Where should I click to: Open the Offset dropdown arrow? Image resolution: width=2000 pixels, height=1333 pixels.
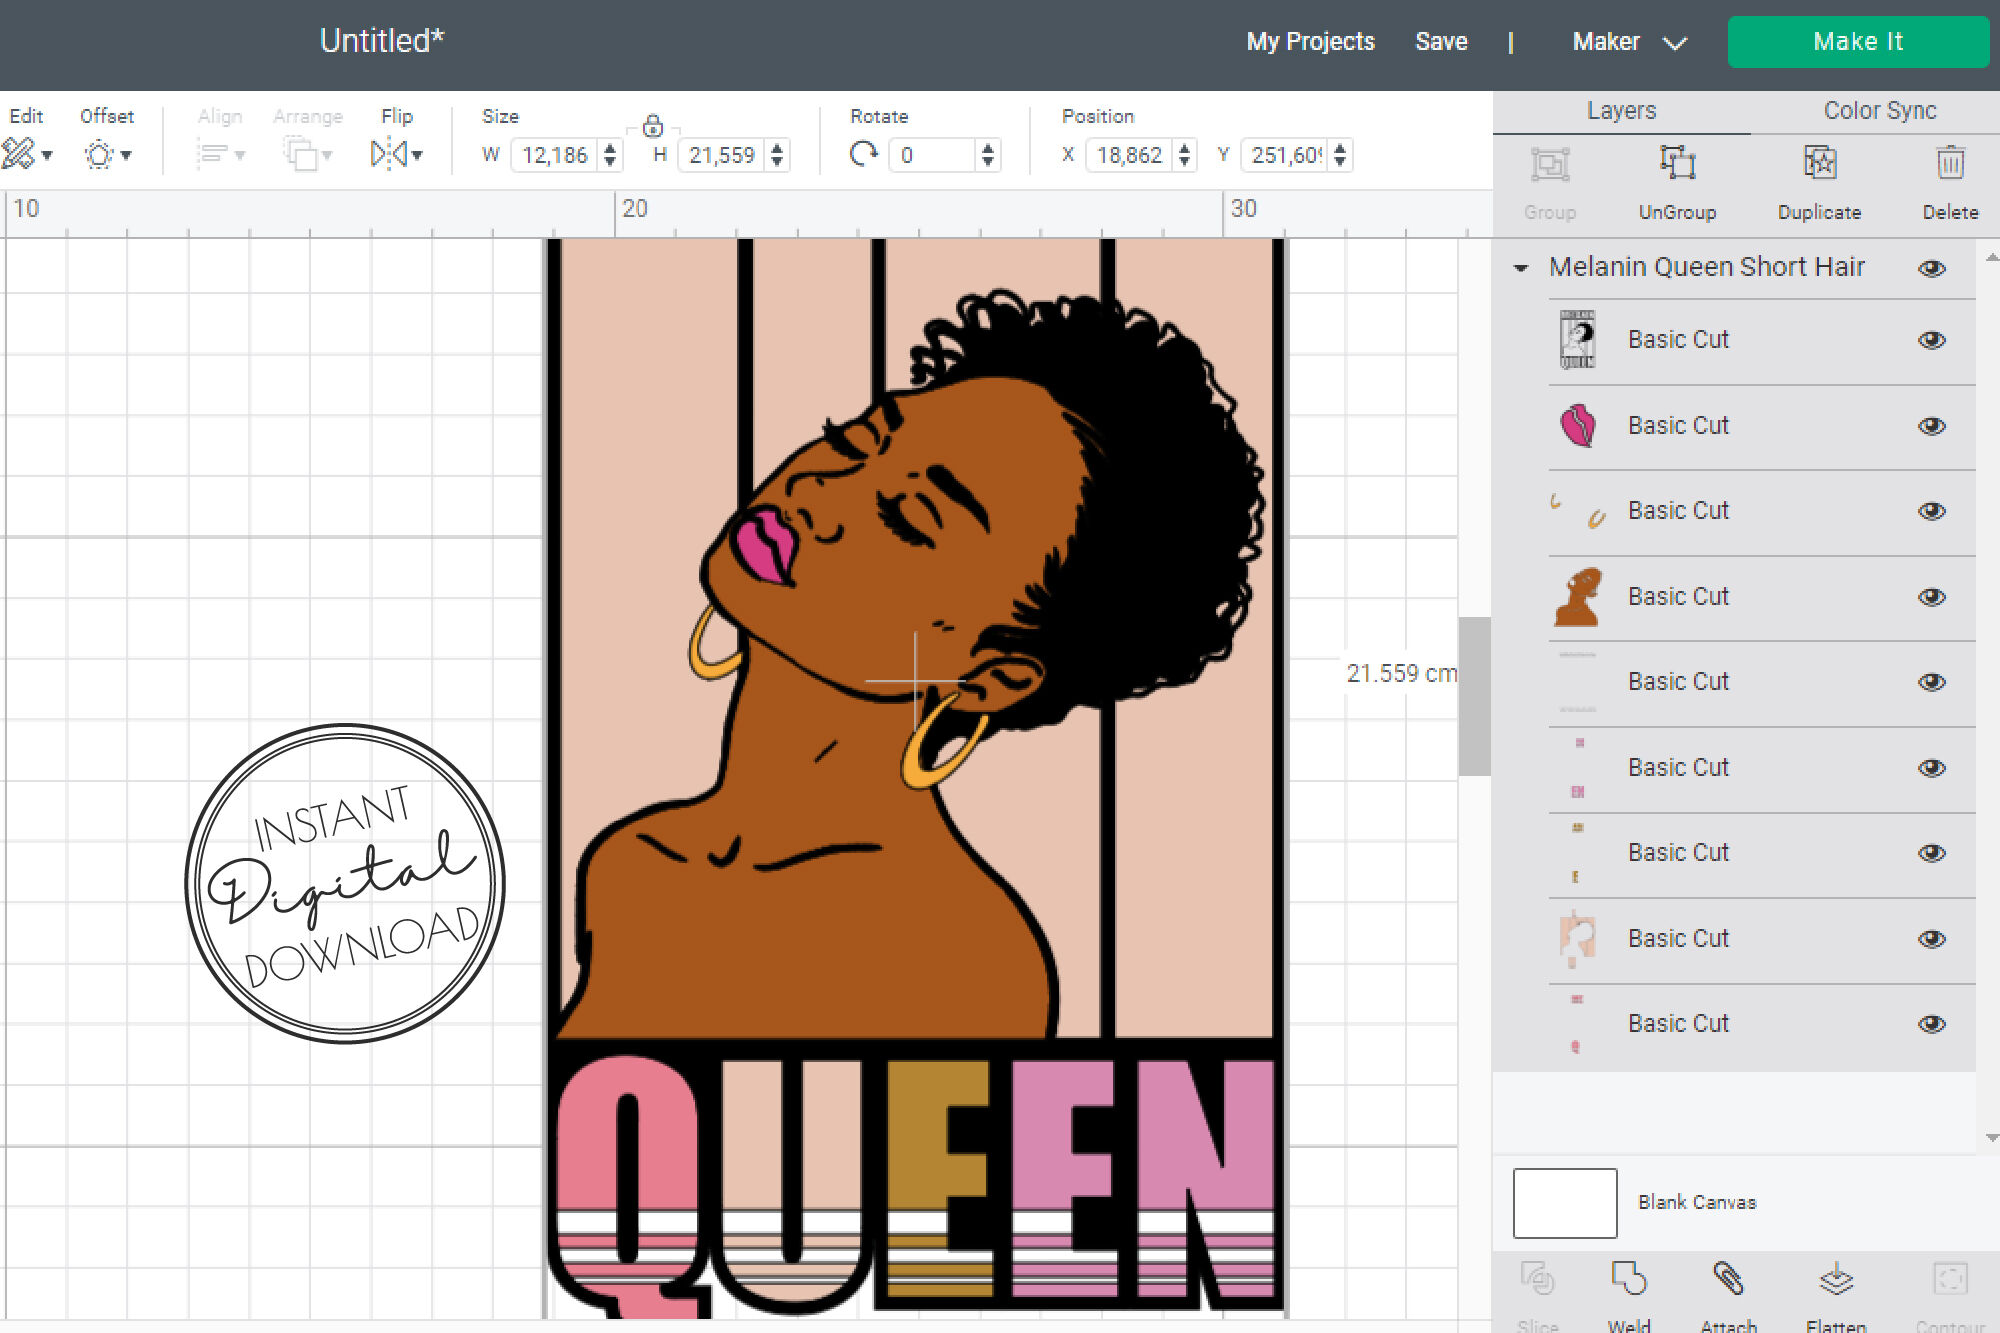126,156
